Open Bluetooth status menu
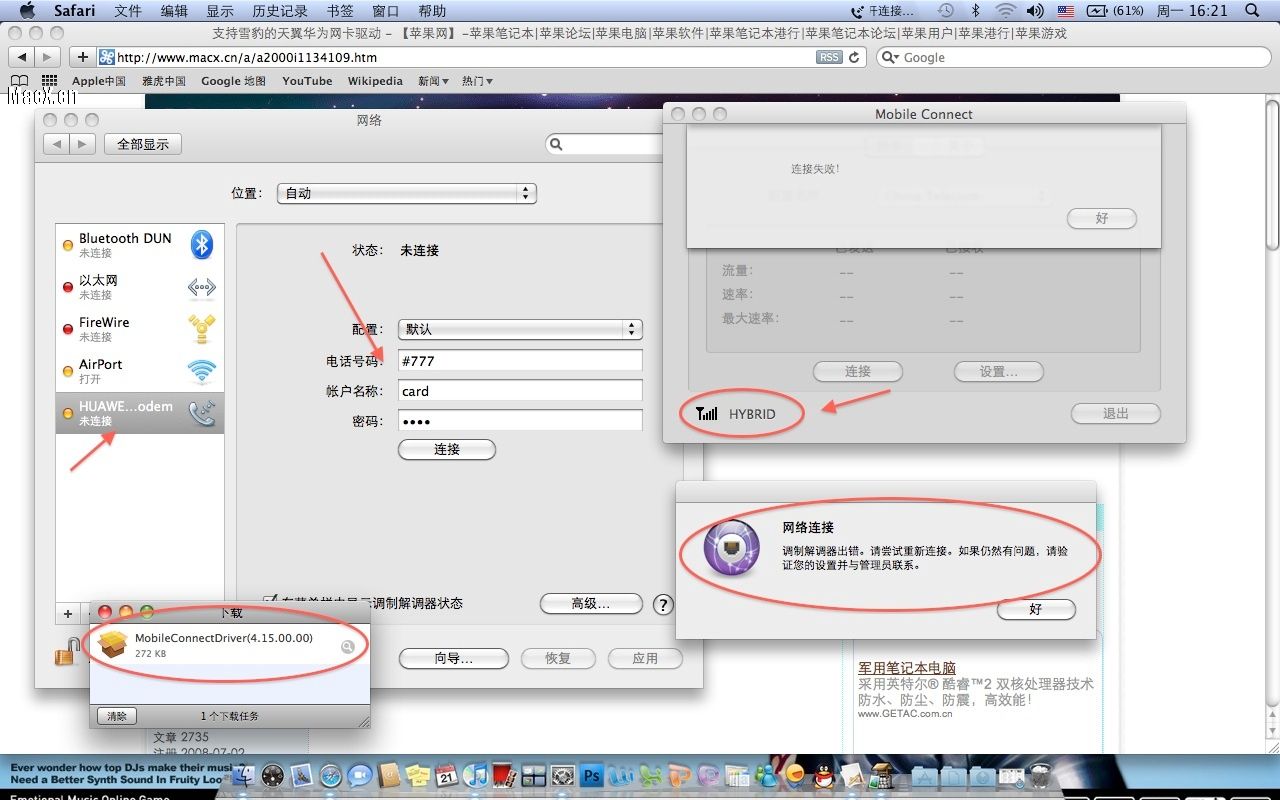The height and width of the screenshot is (800, 1280). coord(976,11)
